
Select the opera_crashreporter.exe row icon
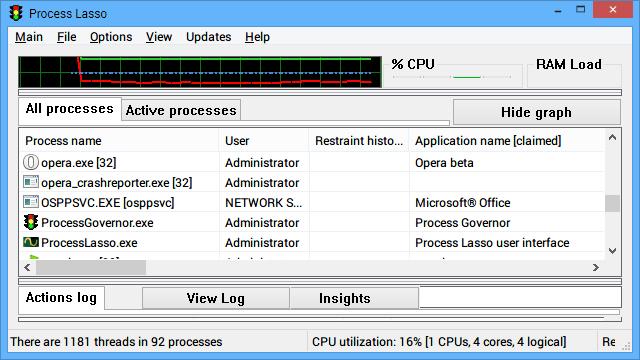[x=31, y=182]
